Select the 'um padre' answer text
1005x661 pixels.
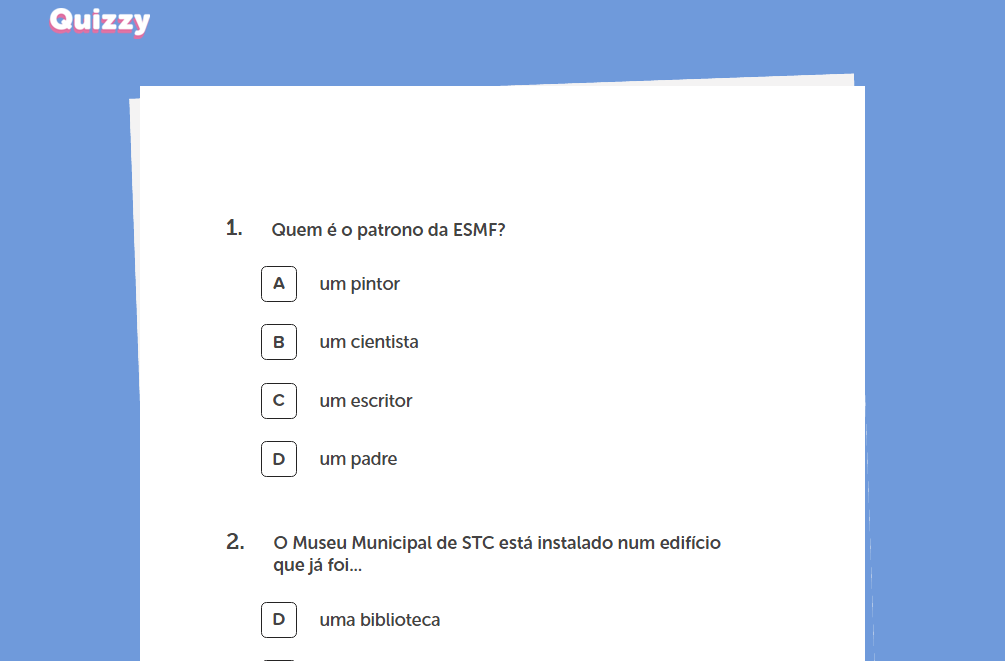tap(358, 459)
